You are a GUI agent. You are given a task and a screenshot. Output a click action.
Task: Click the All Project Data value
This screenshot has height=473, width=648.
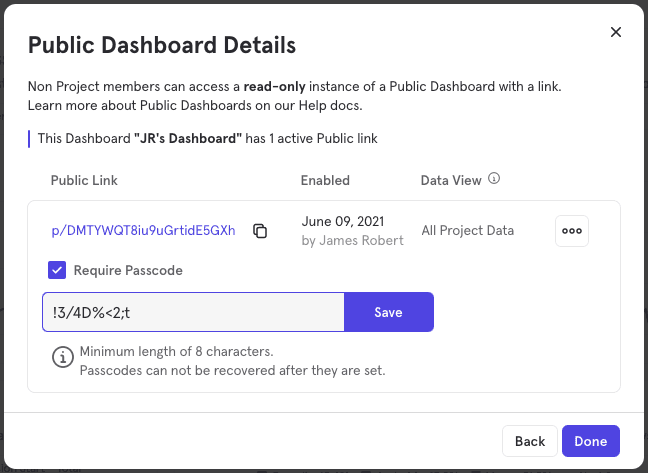467,231
